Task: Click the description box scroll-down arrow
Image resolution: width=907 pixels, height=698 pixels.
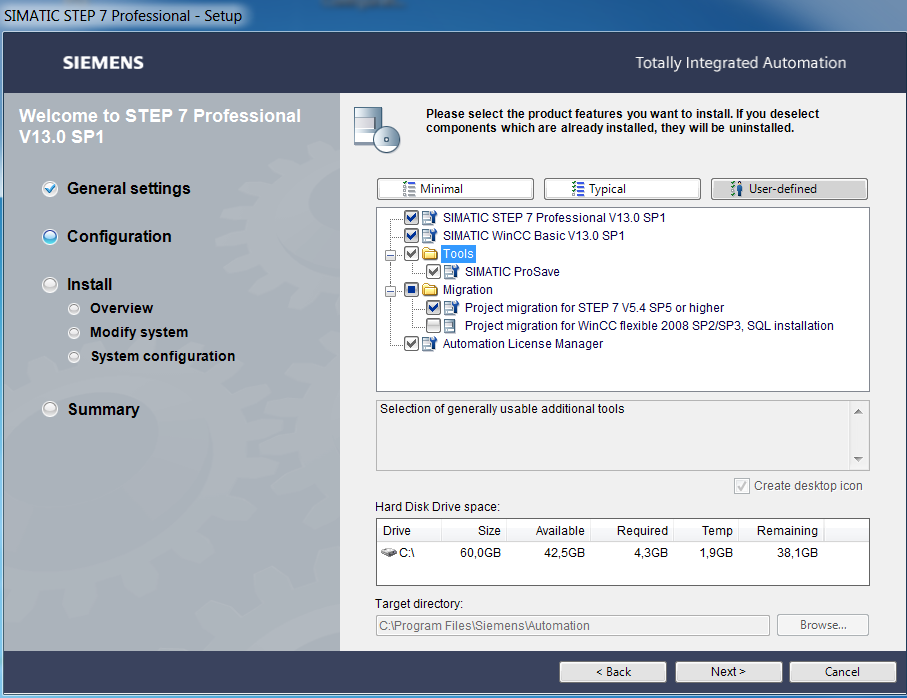Action: coord(858,459)
